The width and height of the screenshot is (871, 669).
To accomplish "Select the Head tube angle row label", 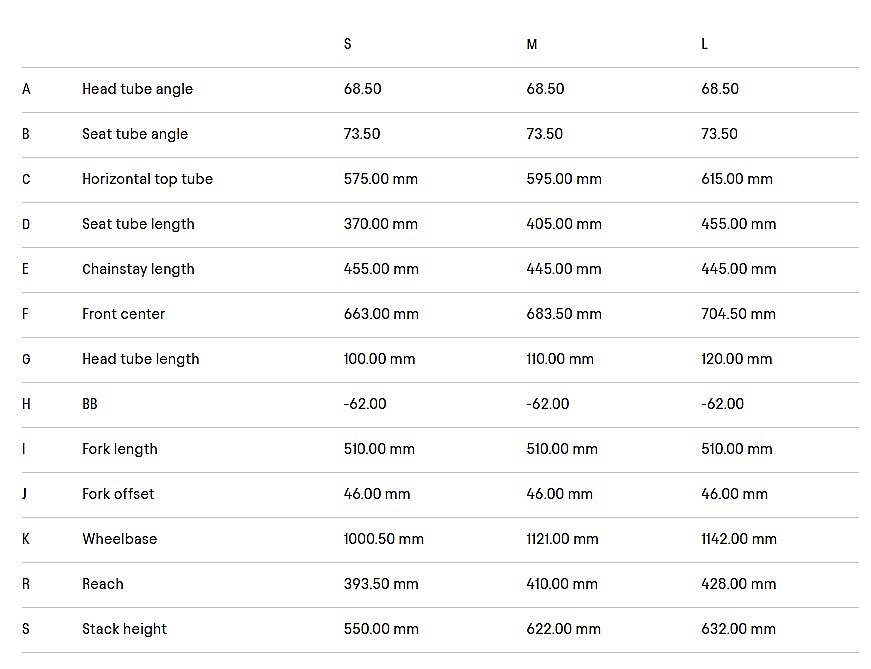I will [x=137, y=89].
